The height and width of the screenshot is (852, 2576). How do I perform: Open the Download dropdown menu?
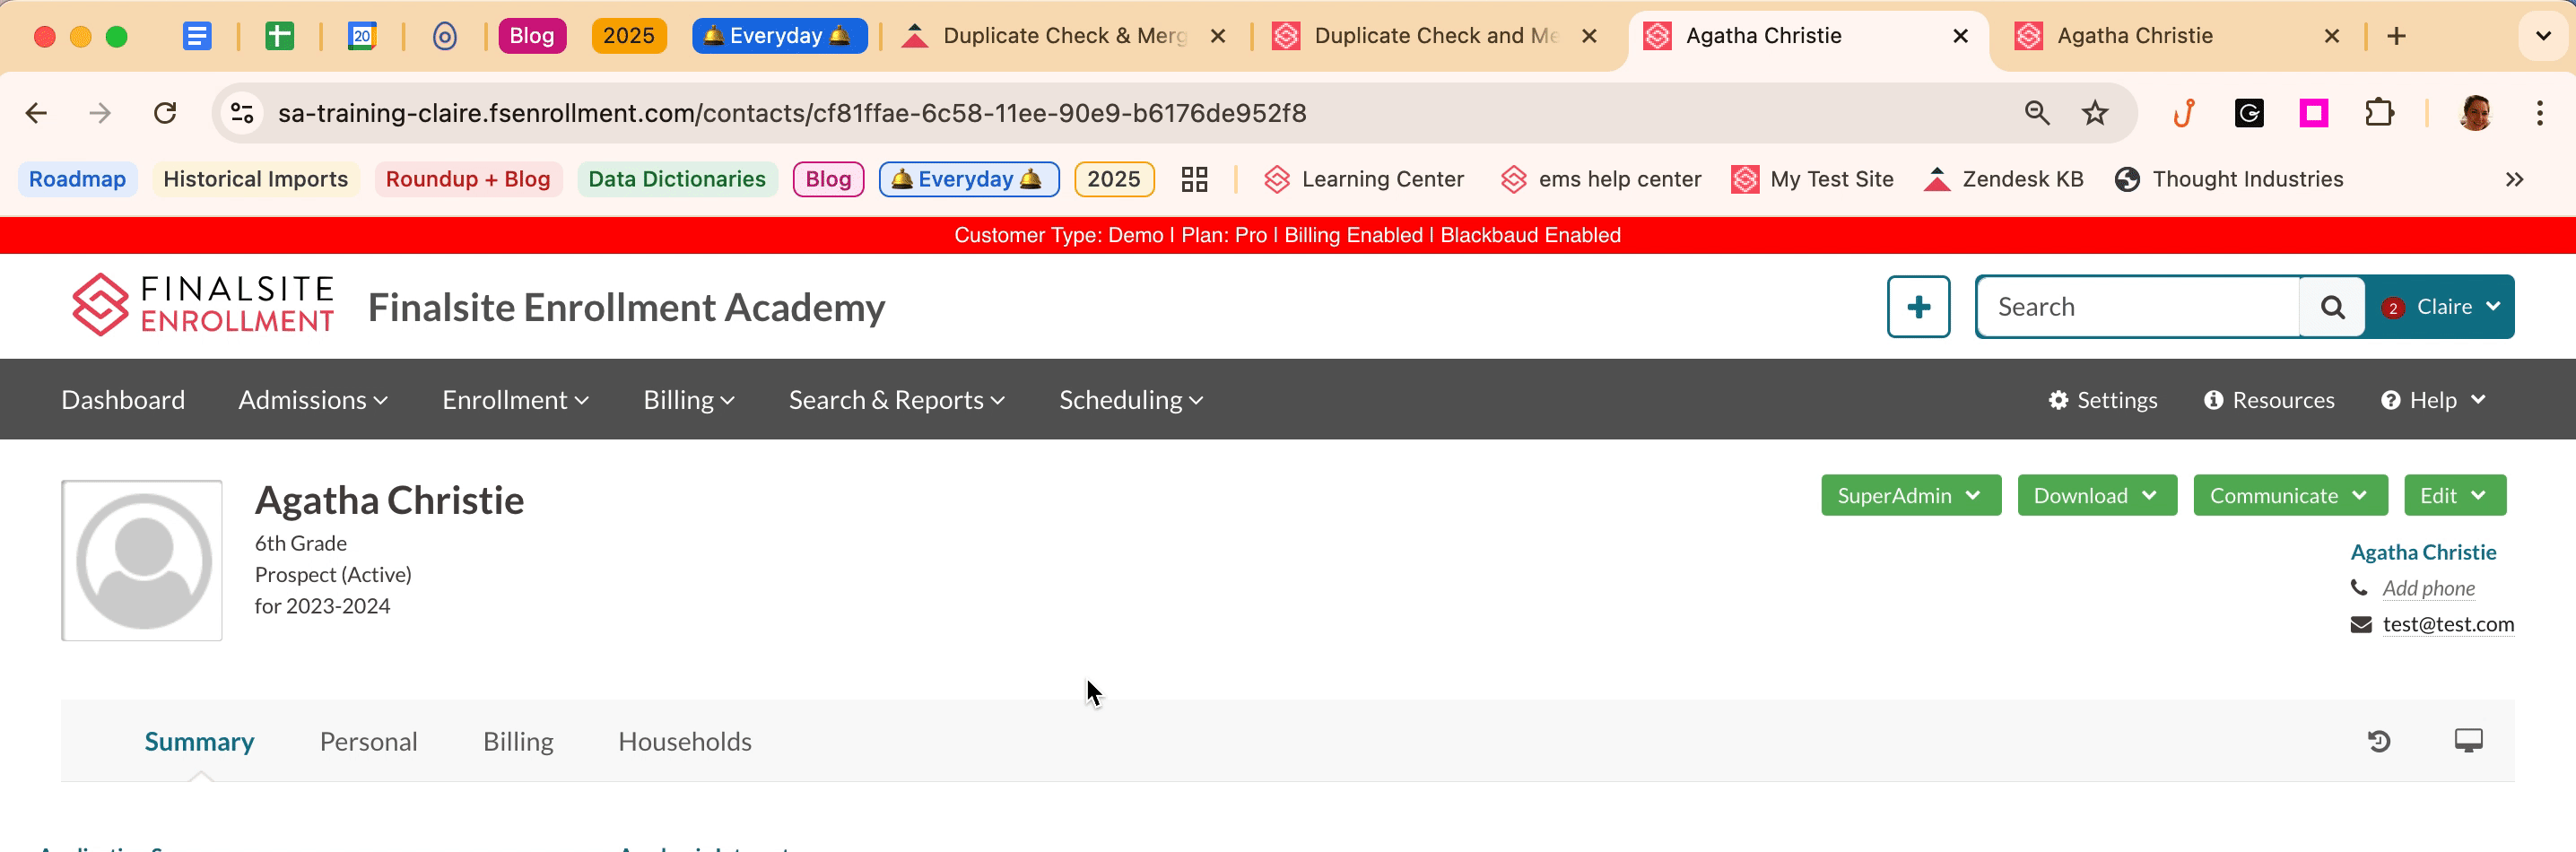tap(2096, 496)
